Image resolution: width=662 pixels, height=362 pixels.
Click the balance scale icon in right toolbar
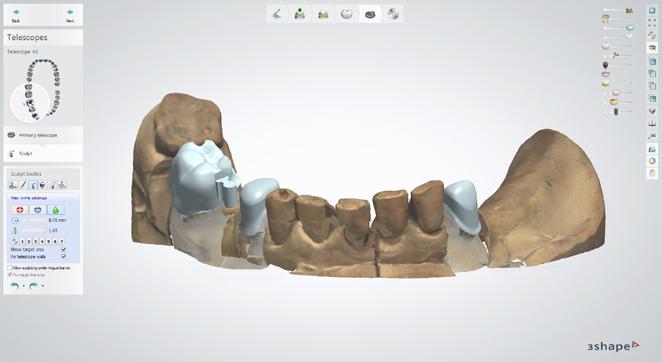(652, 123)
